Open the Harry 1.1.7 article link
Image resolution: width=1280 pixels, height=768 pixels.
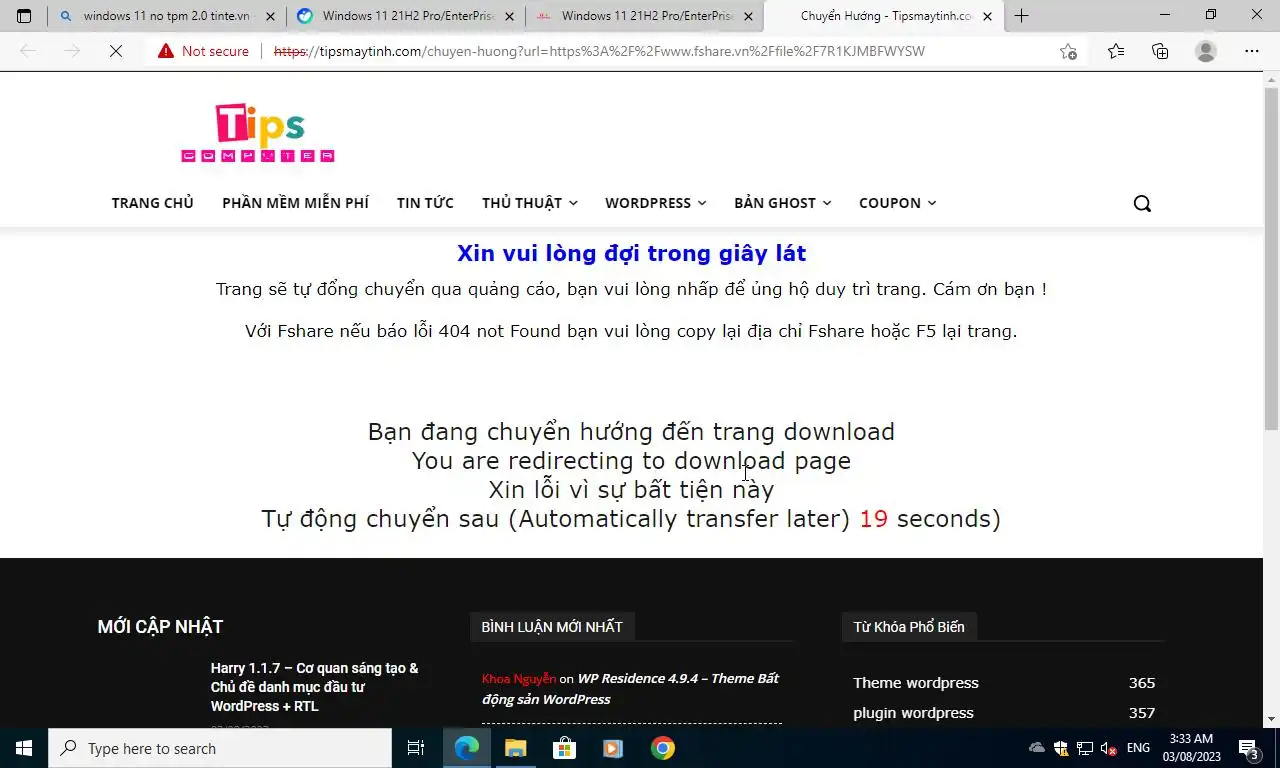pyautogui.click(x=315, y=687)
